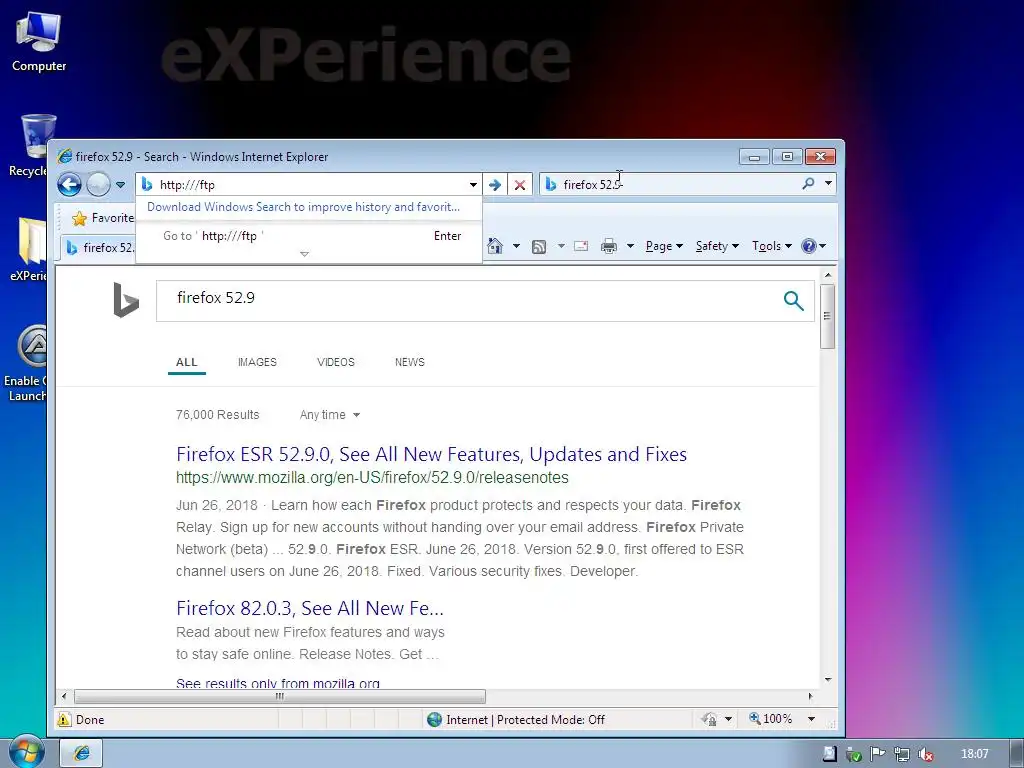Select the ALL results tab
Viewport: 1024px width, 768px height.
coord(186,362)
